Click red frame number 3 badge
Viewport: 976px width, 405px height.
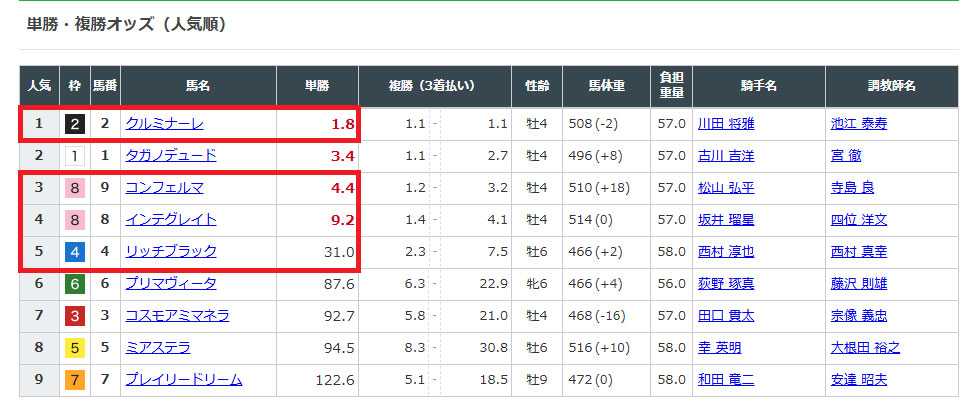tap(74, 316)
